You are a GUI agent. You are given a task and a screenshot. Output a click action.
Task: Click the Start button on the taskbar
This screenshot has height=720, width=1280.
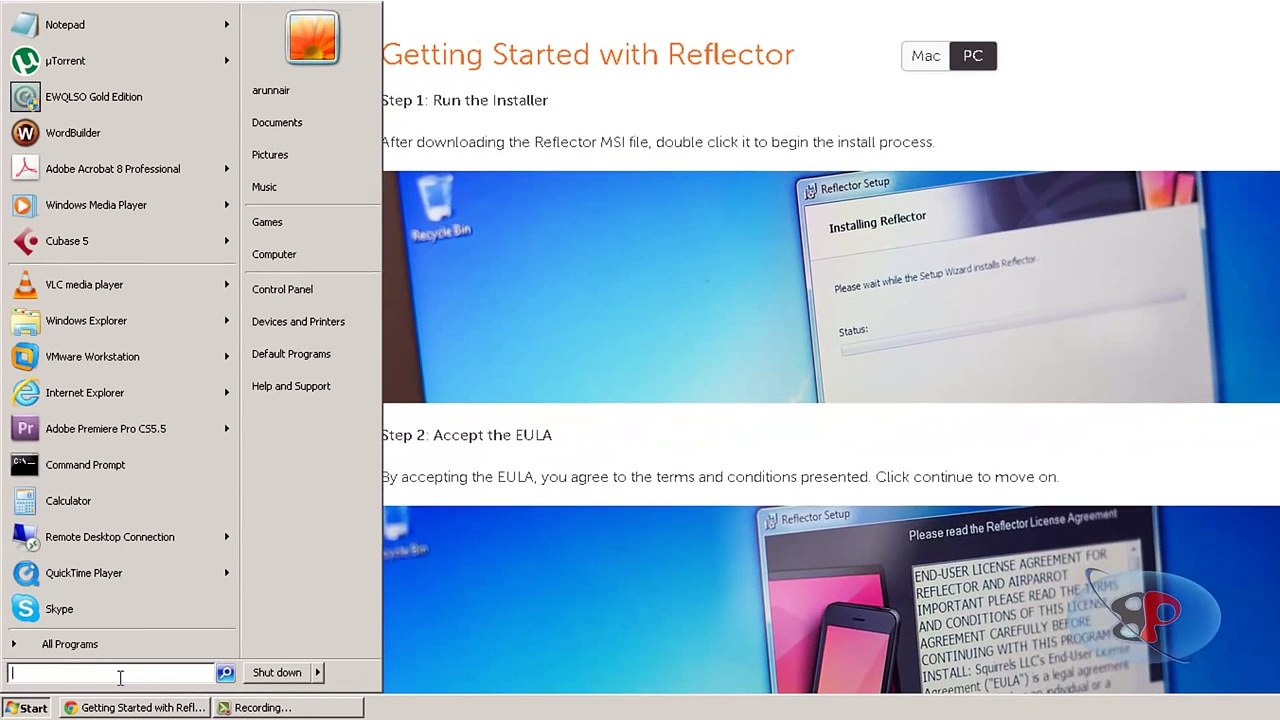[x=26, y=708]
